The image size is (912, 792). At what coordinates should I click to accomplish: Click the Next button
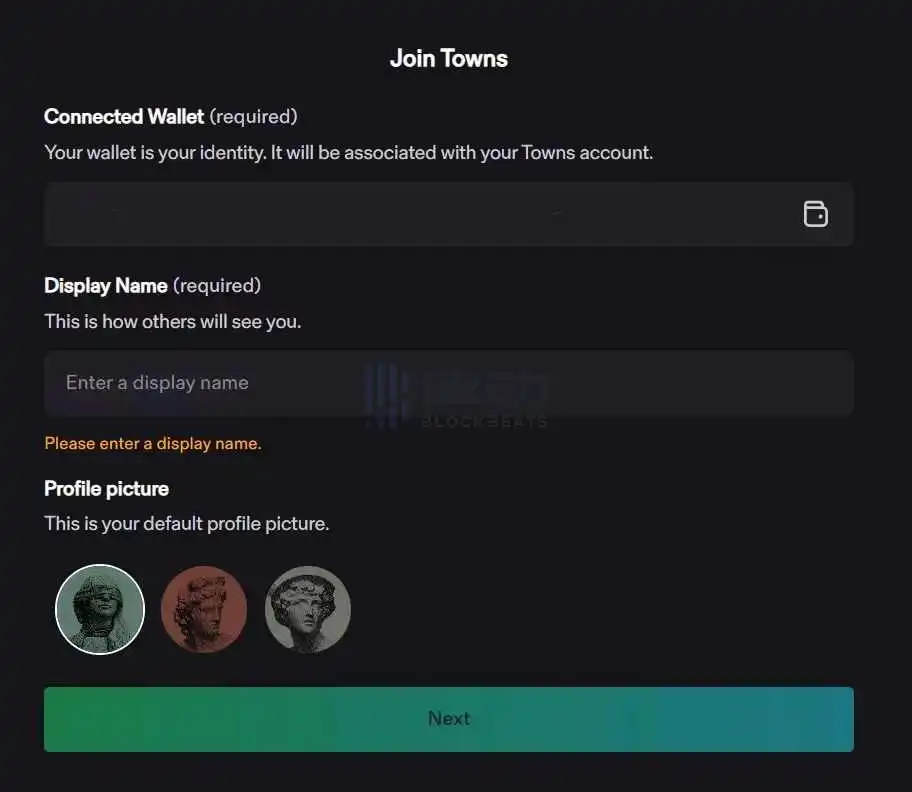tap(449, 719)
